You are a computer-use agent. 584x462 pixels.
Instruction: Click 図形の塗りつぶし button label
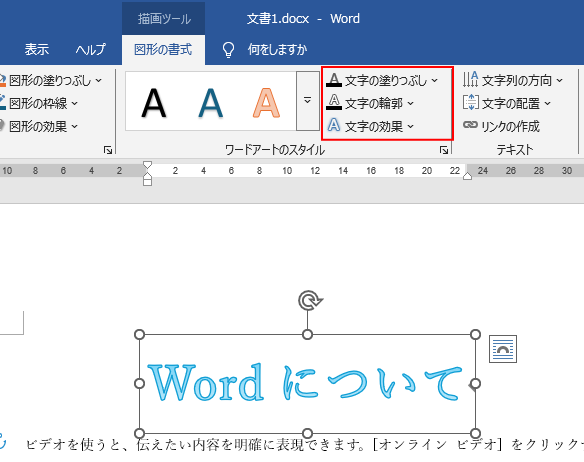50,80
